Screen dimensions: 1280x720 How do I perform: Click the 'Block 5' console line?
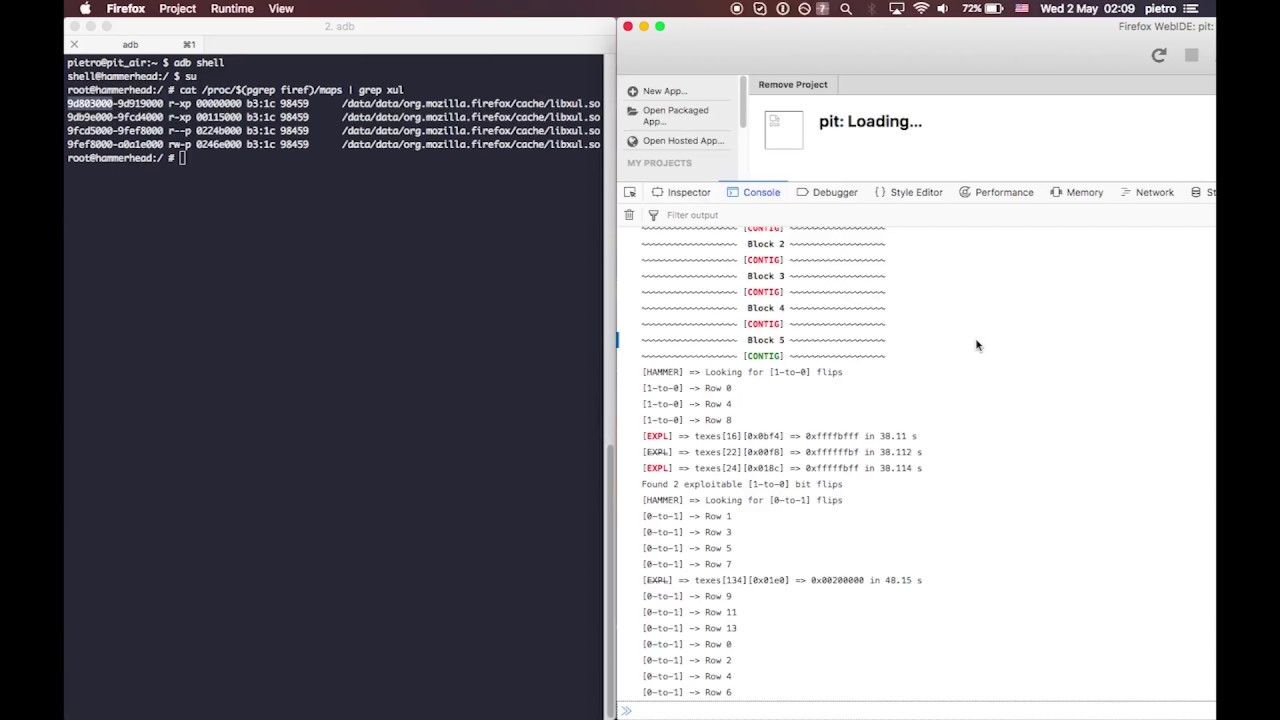[764, 340]
